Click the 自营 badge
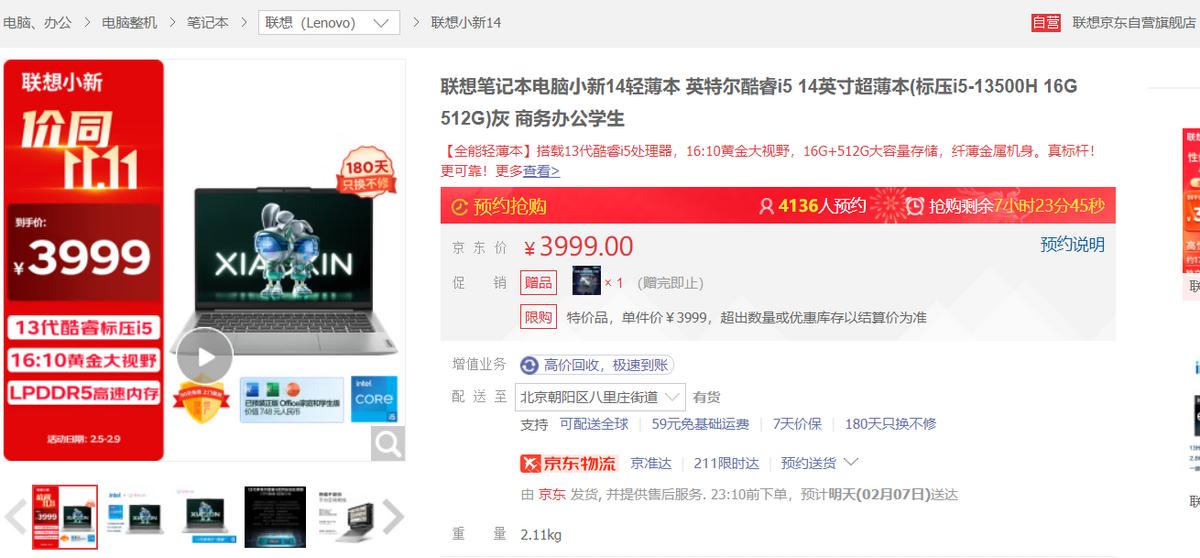The height and width of the screenshot is (558, 1200). (x=1046, y=22)
